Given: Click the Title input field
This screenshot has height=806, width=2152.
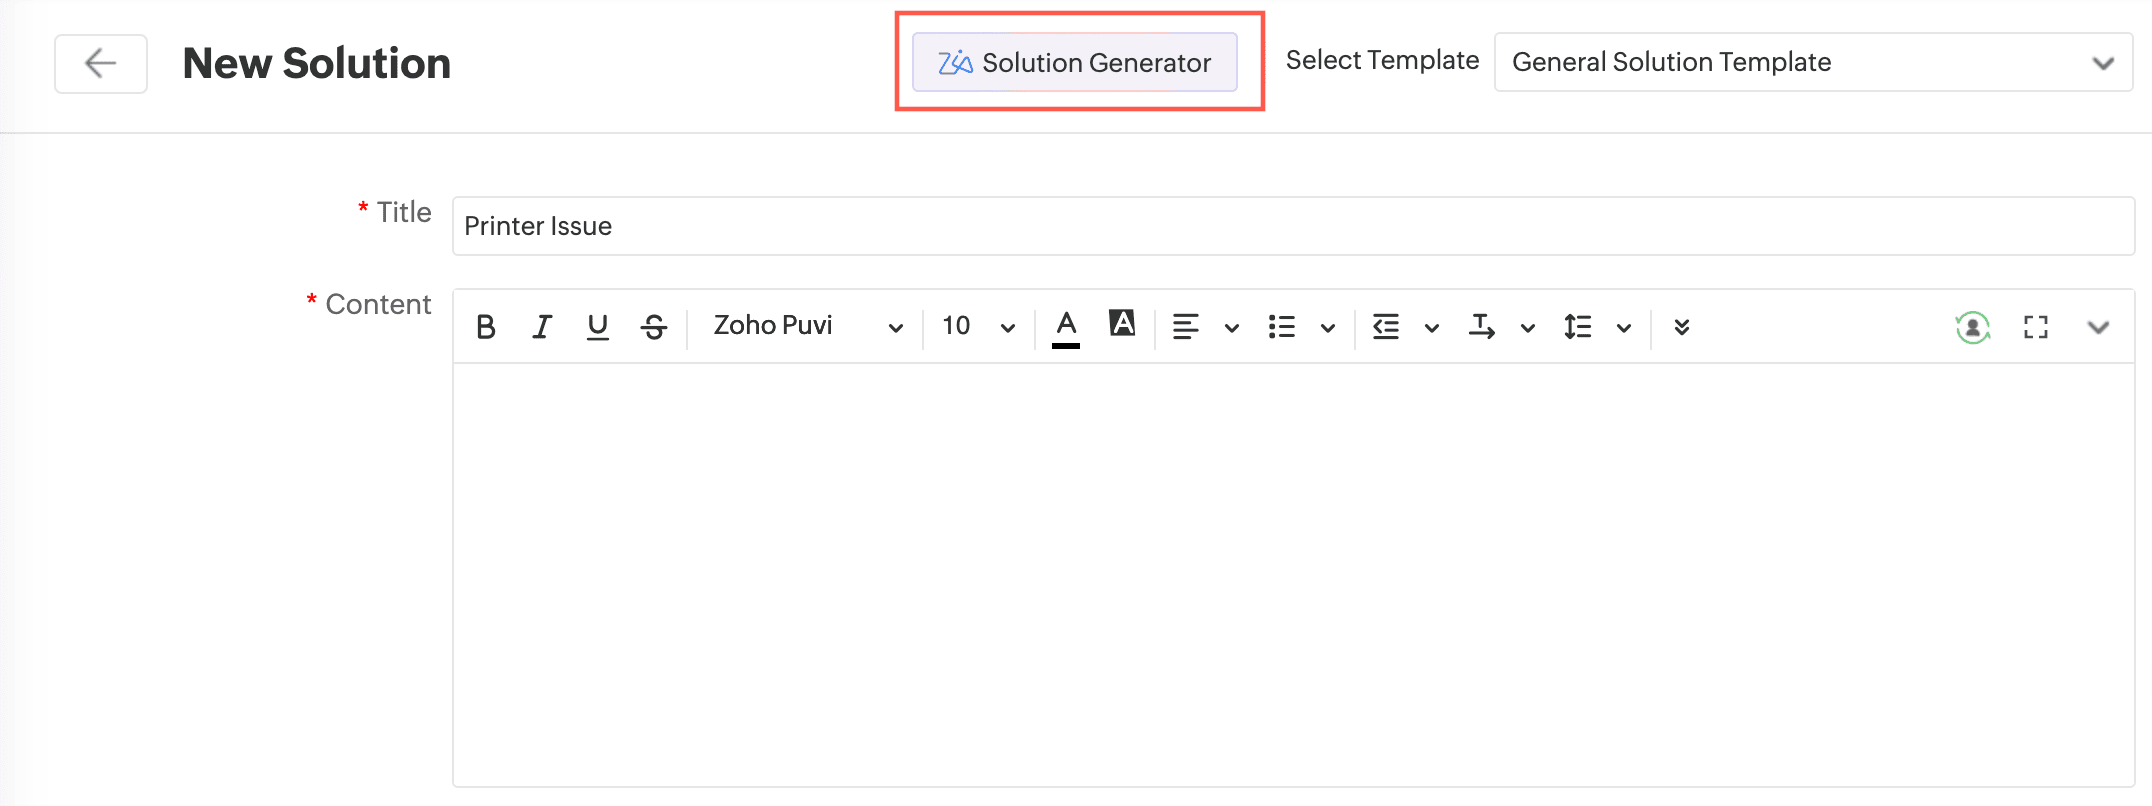Looking at the screenshot, I should click(x=1293, y=226).
